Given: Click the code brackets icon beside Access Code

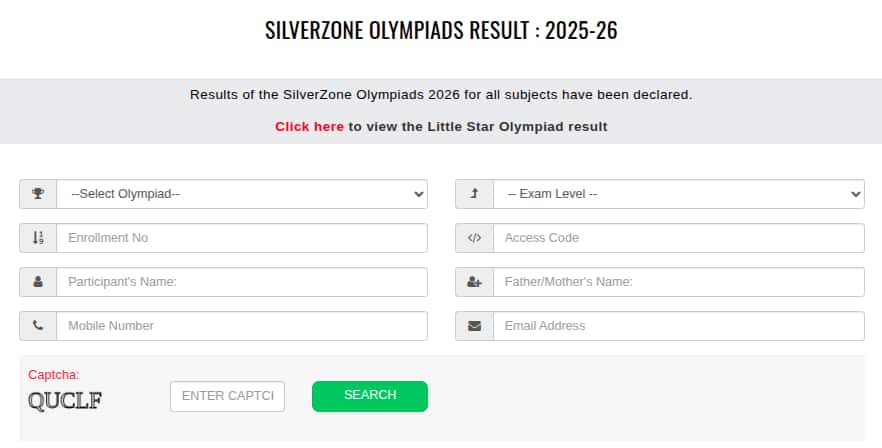Looking at the screenshot, I should point(474,238).
